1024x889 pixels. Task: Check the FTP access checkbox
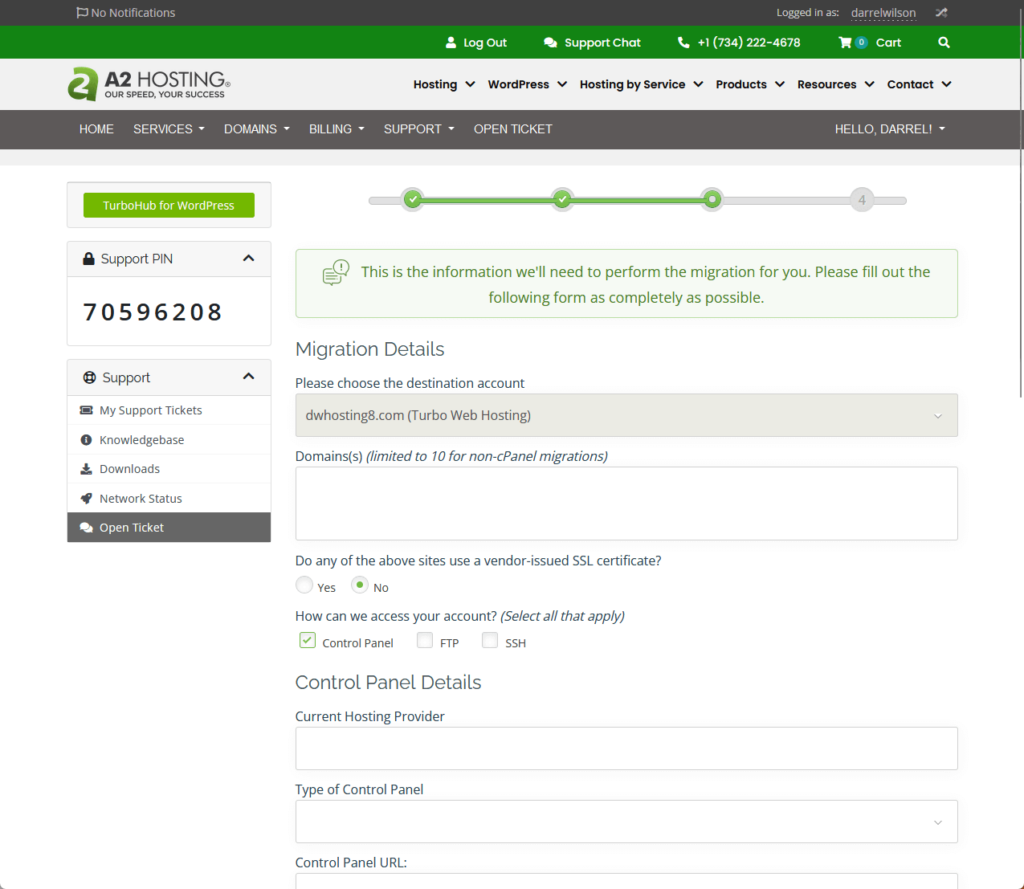click(425, 640)
